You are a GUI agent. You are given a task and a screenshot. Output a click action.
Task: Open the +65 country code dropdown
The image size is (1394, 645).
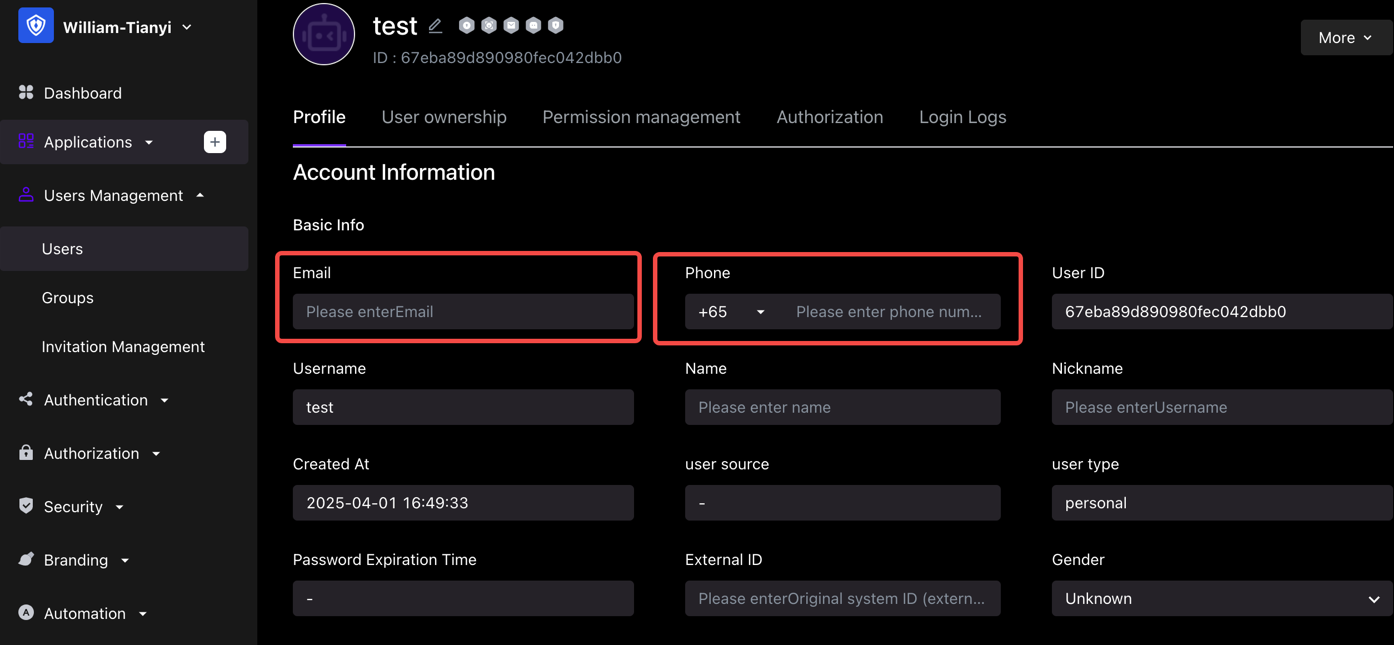coord(732,312)
